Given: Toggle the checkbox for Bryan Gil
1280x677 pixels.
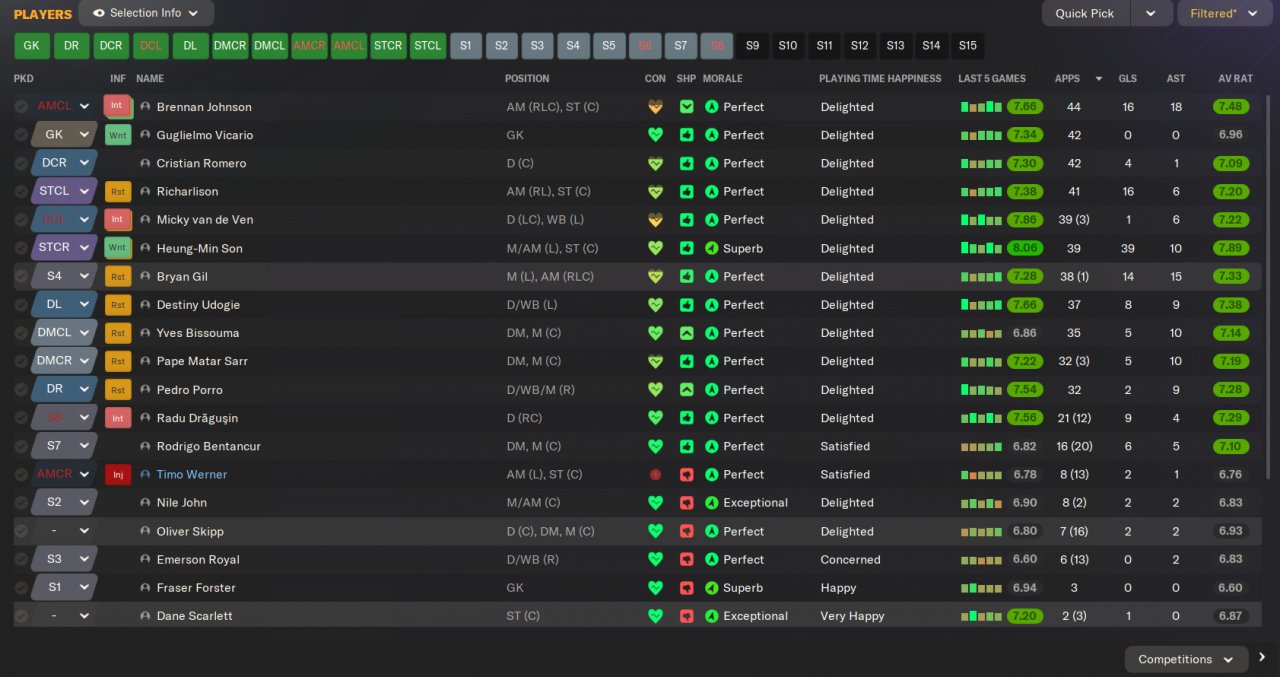Looking at the screenshot, I should [21, 277].
